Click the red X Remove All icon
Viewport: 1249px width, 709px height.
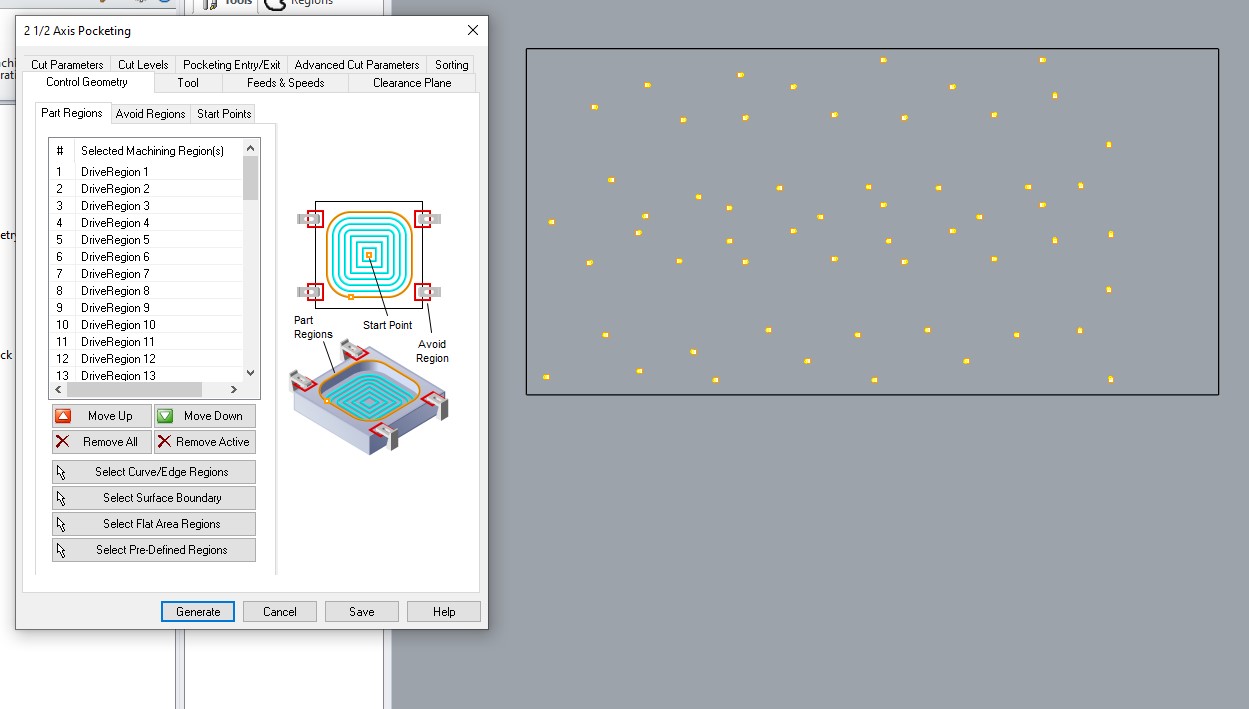click(63, 442)
